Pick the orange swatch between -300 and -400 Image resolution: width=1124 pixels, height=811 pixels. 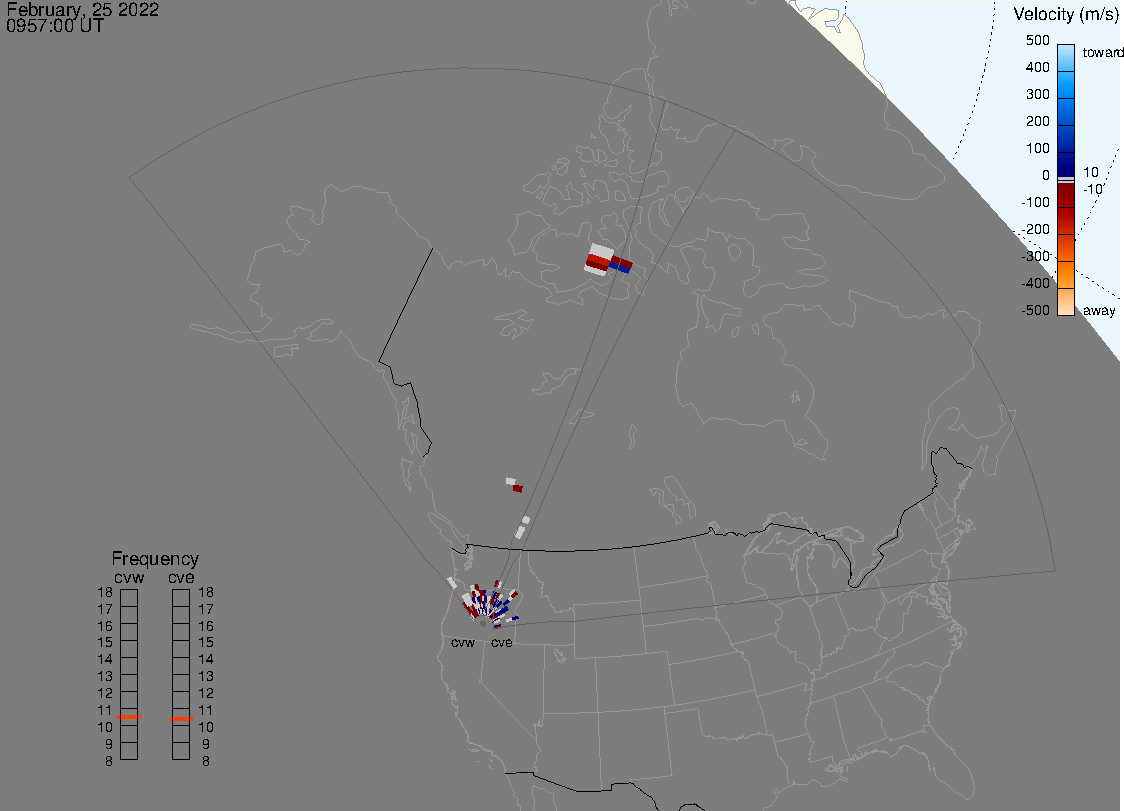[x=1066, y=275]
